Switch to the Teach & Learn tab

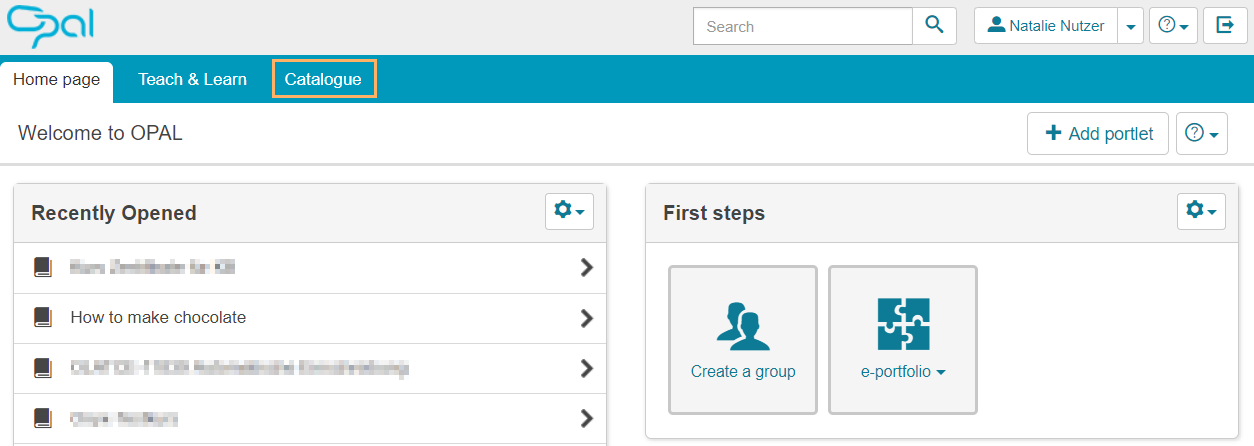(193, 80)
